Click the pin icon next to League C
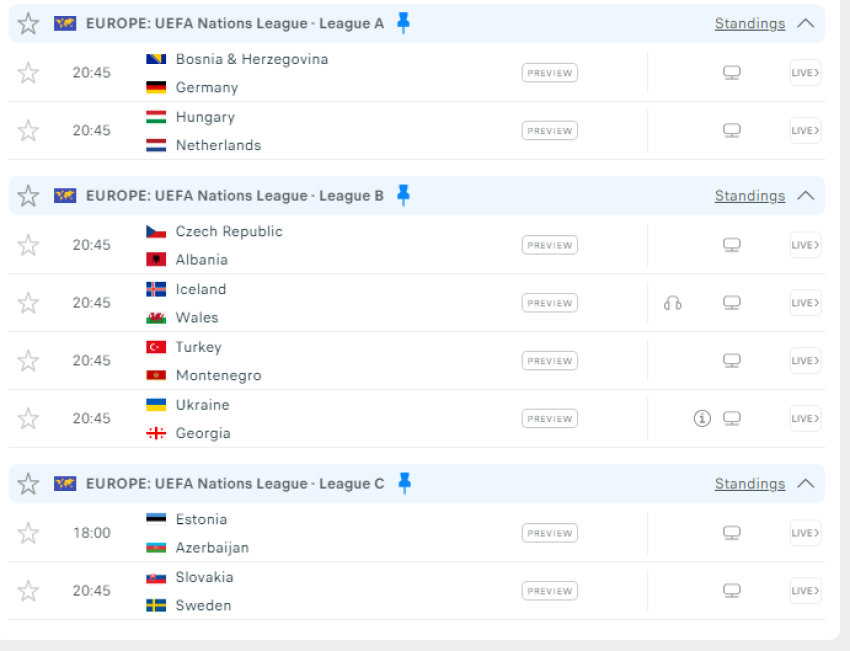 click(403, 483)
